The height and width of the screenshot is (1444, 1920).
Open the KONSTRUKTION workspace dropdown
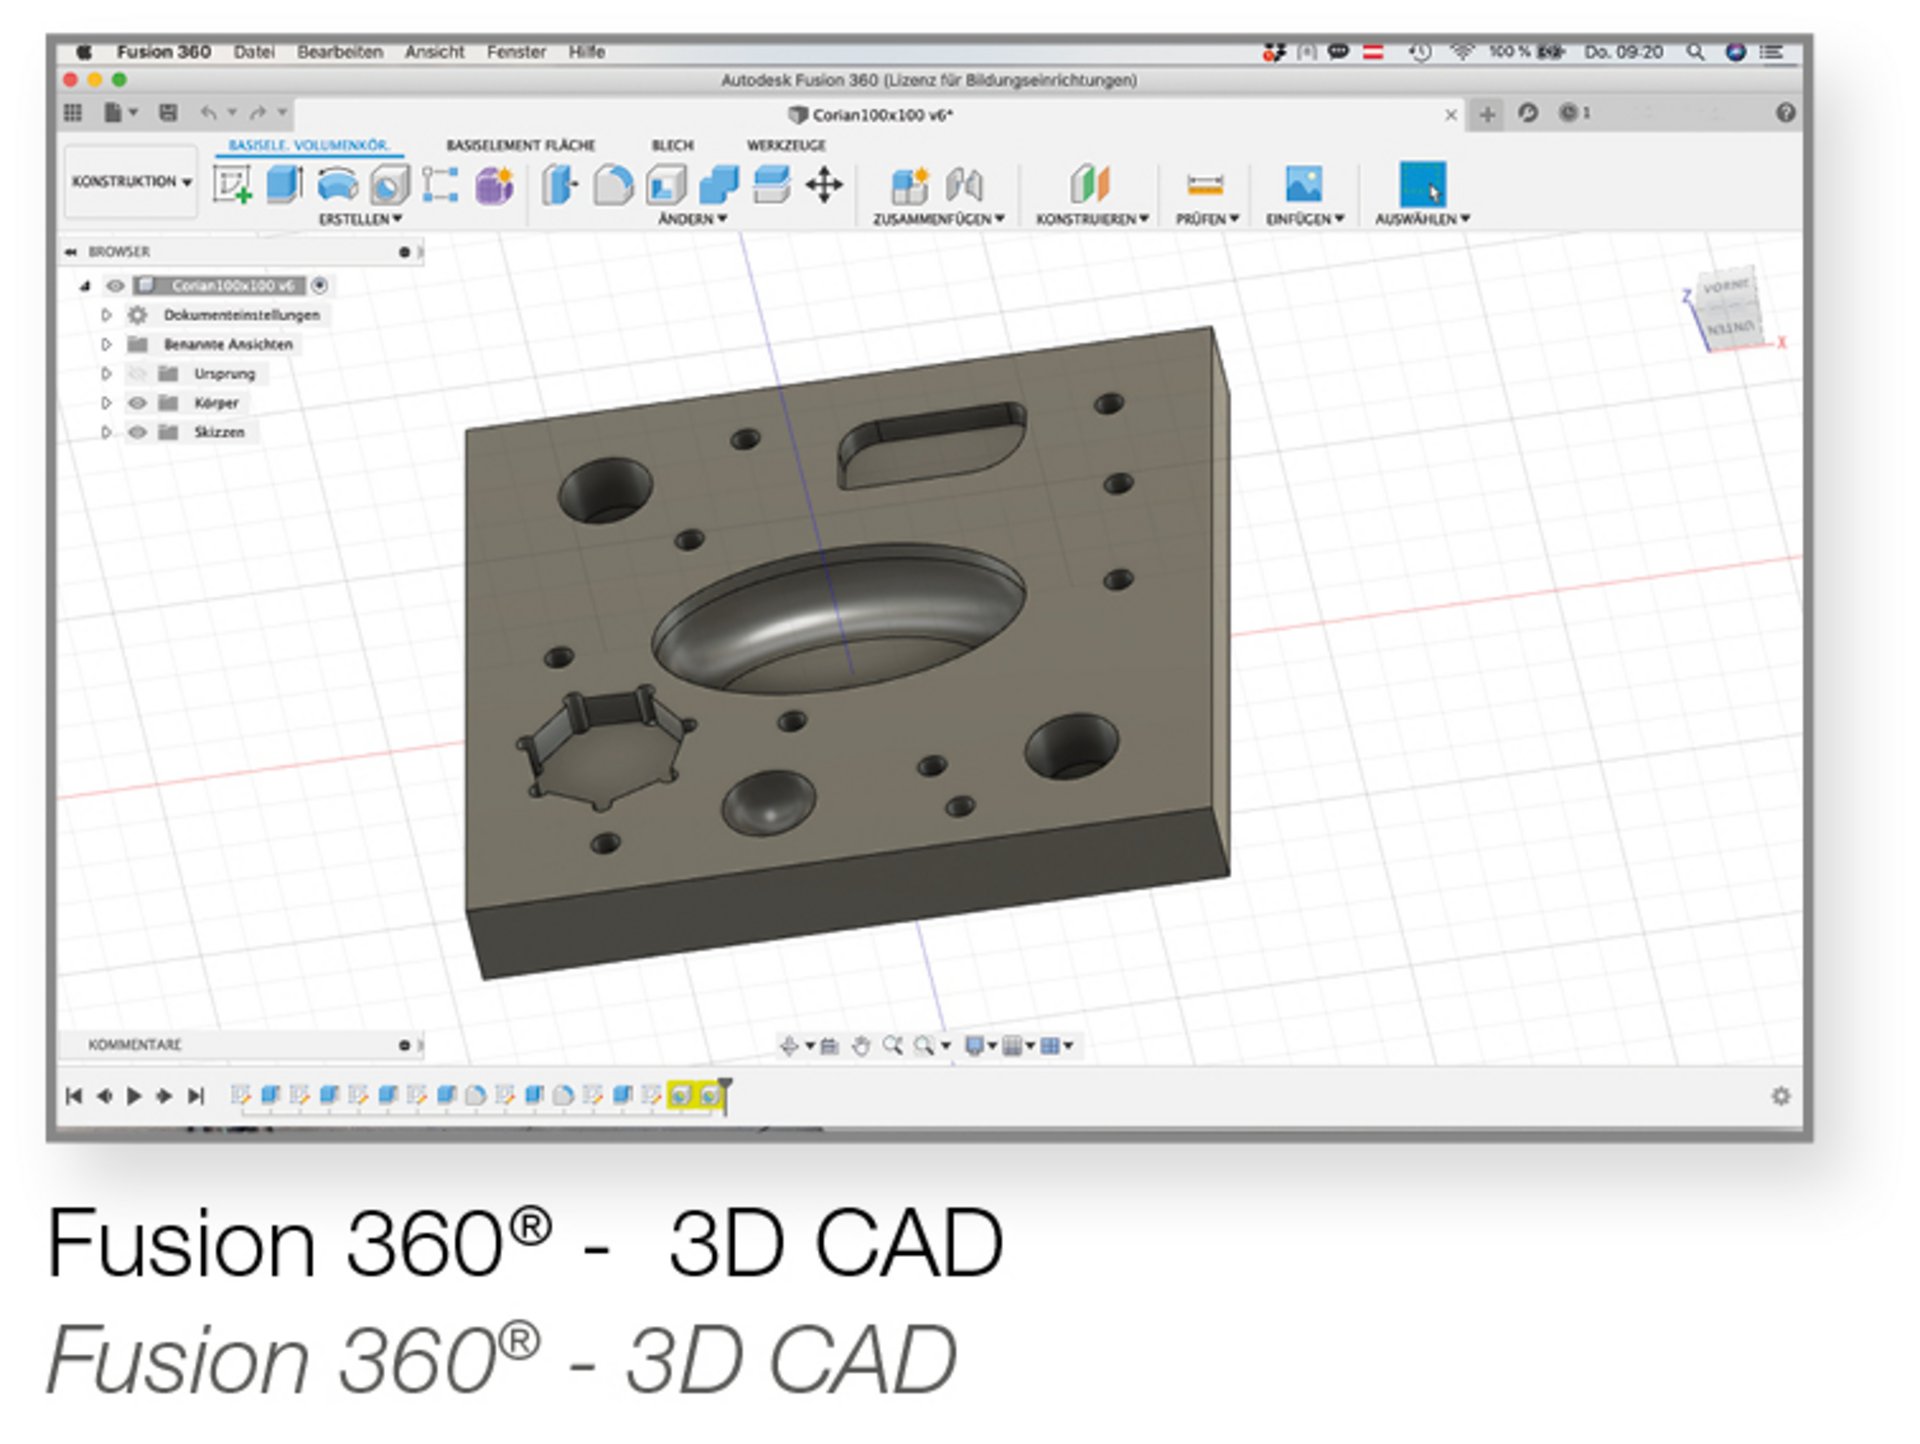(131, 182)
